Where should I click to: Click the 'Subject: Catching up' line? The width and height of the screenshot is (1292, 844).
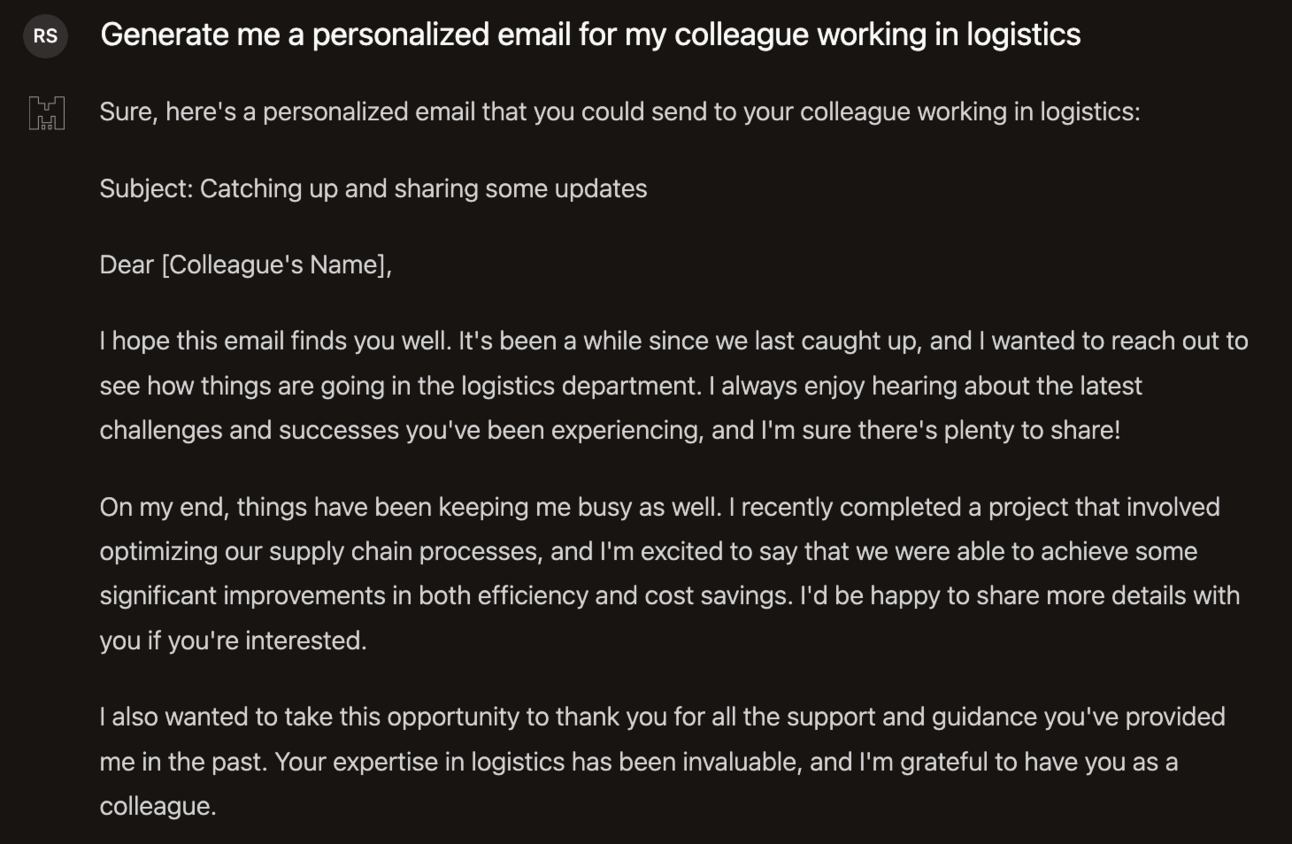372,188
